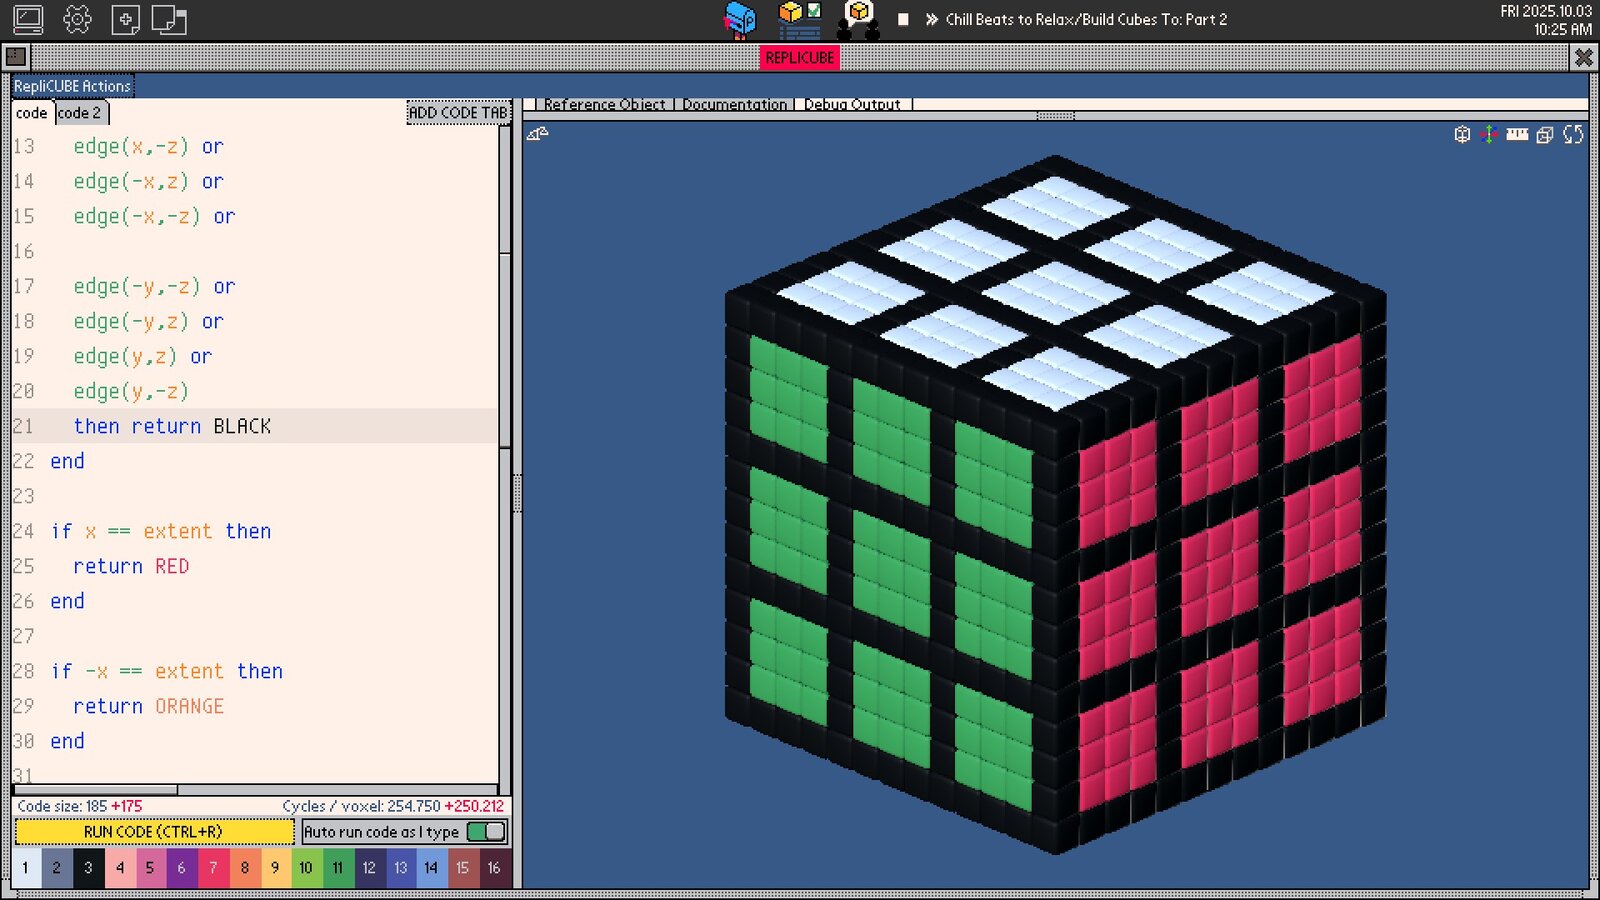This screenshot has width=1600, height=900.
Task: Open the Documentation tab
Action: (x=734, y=104)
